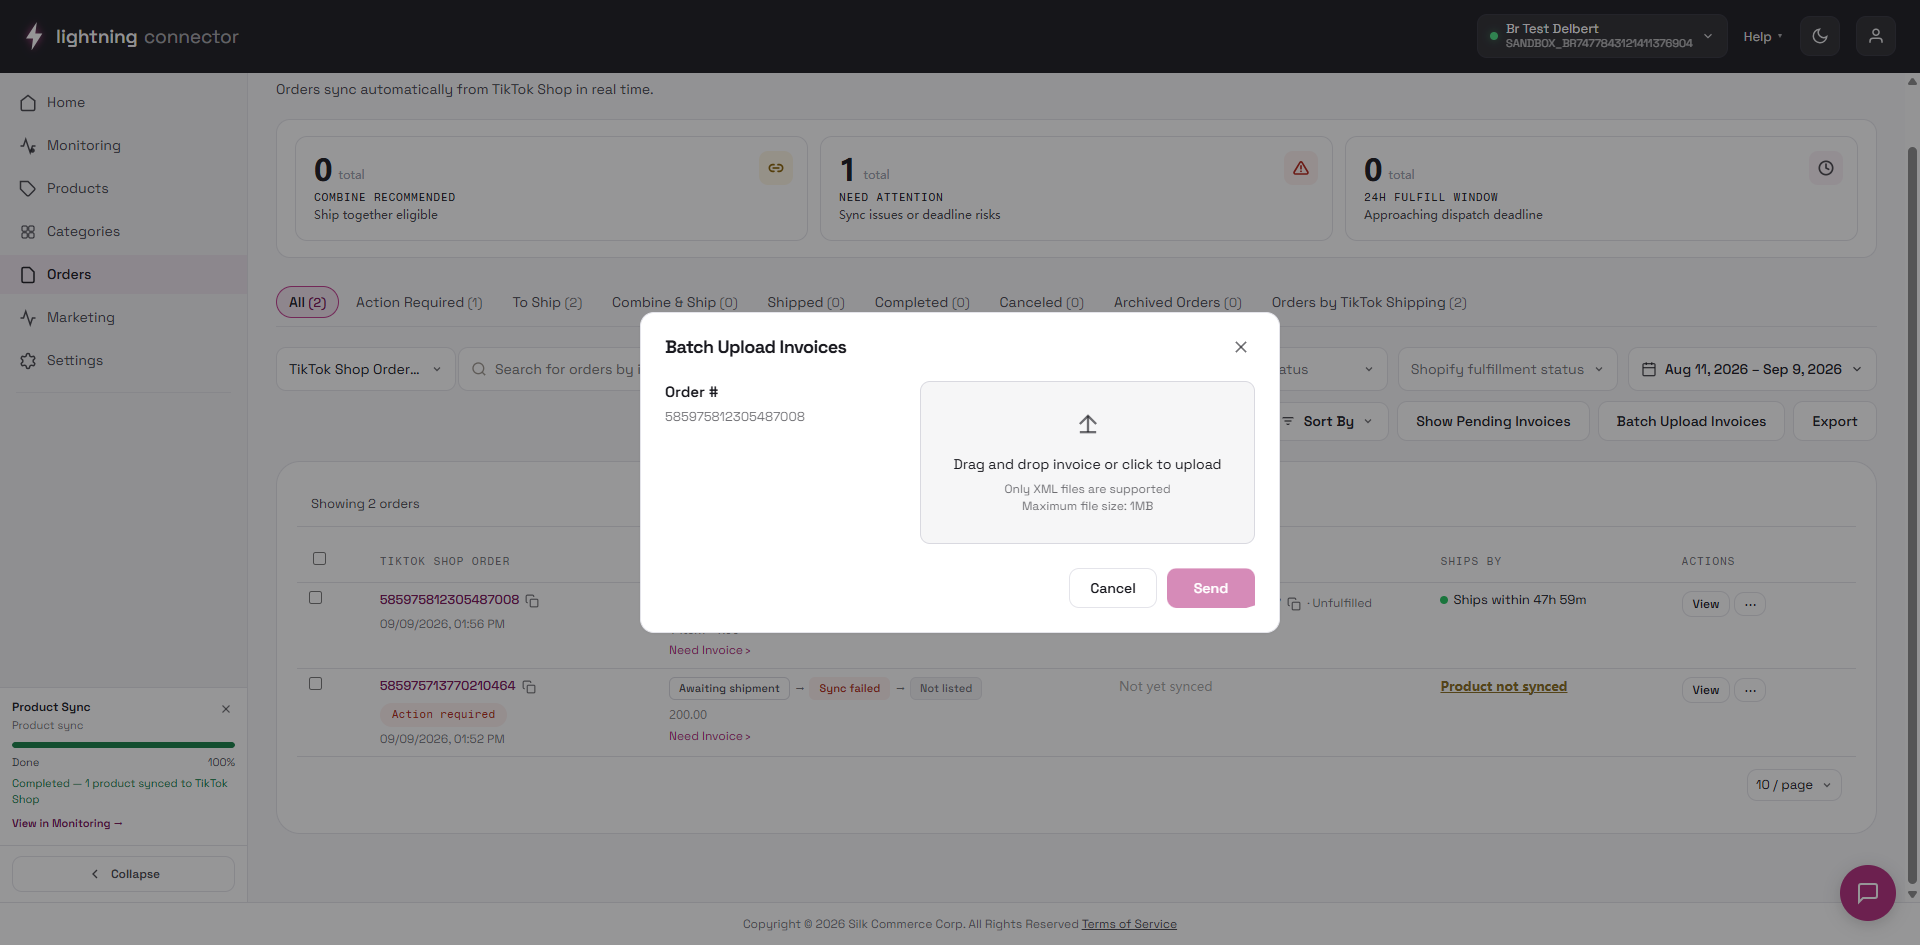The image size is (1920, 945).
Task: Dismiss the Product Sync notification
Action: coord(226,709)
